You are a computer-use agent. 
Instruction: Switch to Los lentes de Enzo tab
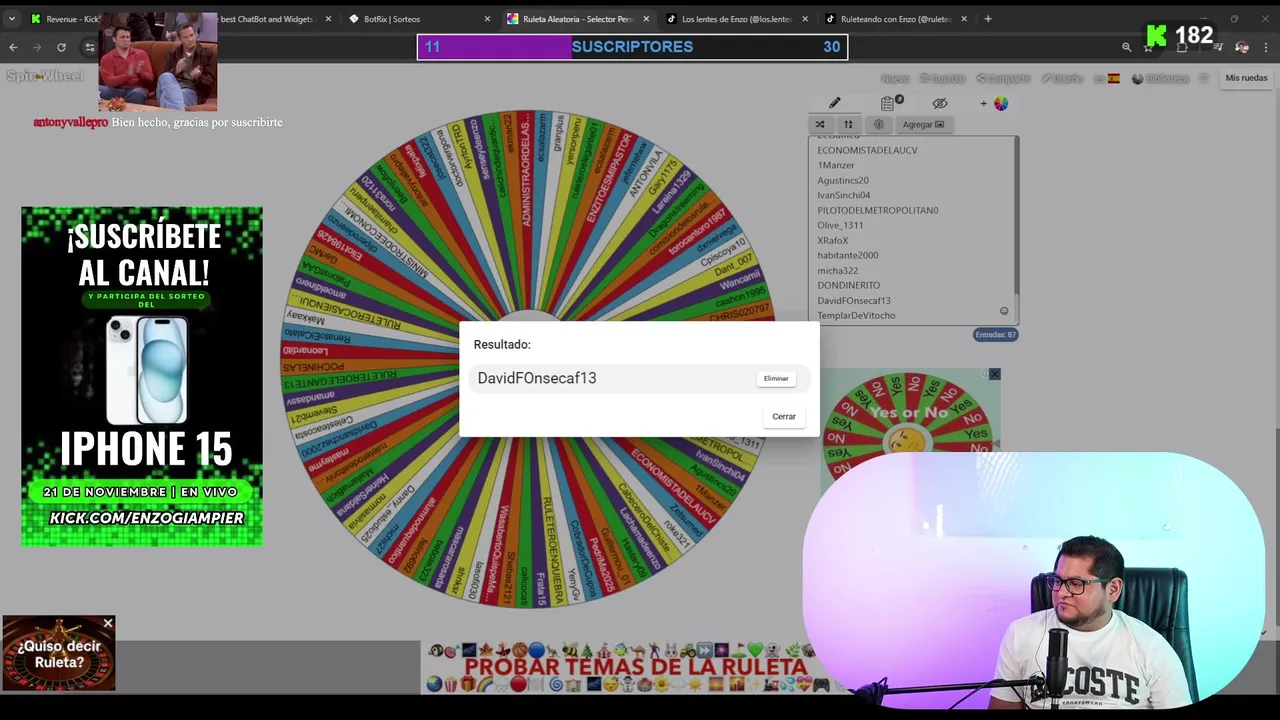coord(736,19)
